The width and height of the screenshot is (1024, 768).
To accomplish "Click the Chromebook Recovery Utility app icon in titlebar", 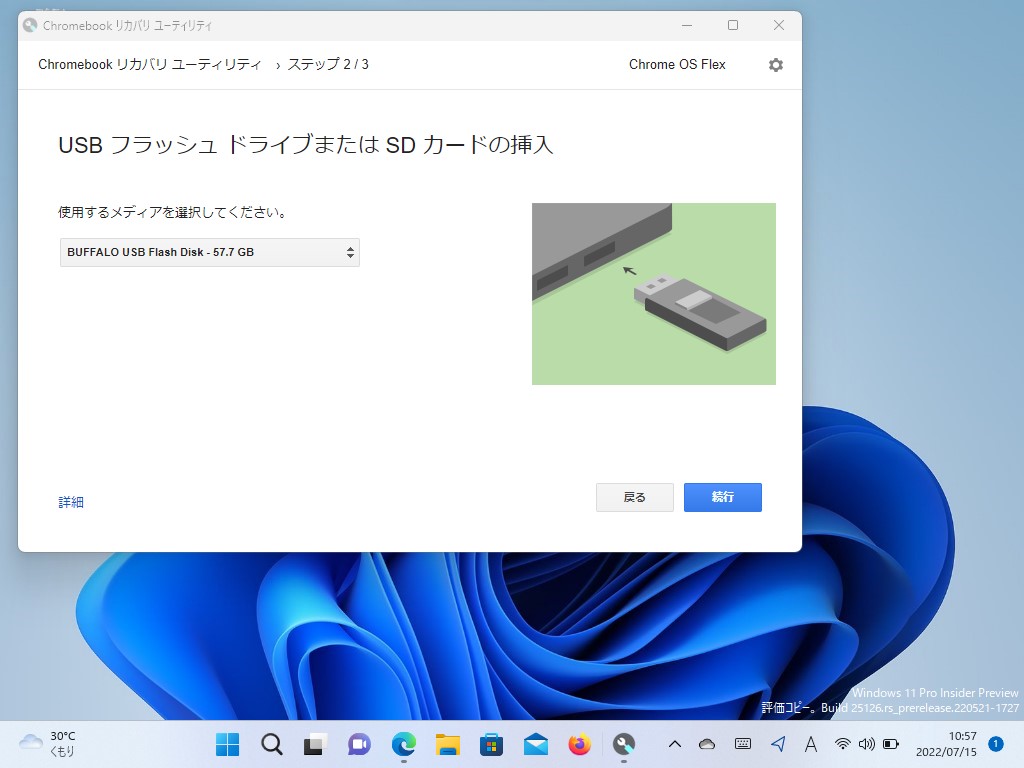I will coord(28,25).
